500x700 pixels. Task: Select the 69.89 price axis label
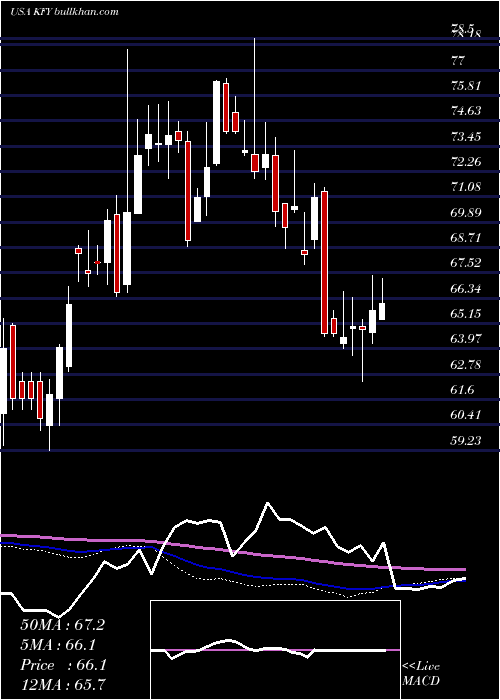[466, 212]
